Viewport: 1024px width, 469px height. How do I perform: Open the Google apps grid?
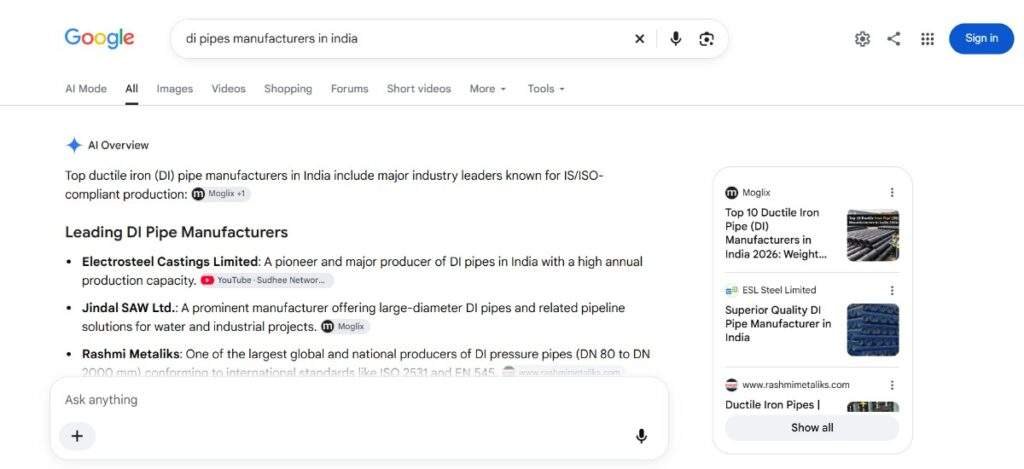(x=927, y=39)
